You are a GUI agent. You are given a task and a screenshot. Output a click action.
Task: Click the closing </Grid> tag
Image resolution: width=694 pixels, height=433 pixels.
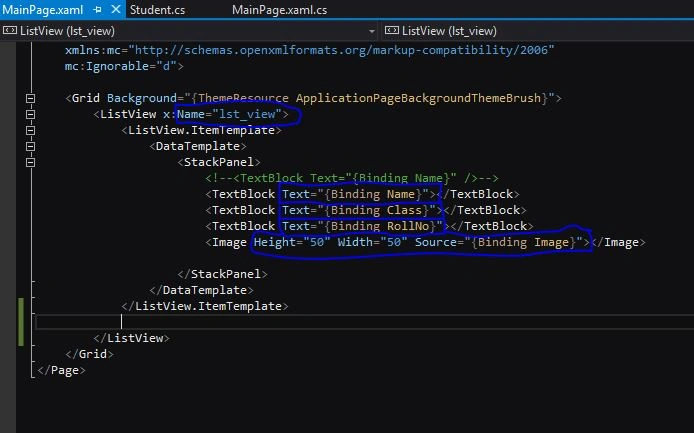click(89, 354)
